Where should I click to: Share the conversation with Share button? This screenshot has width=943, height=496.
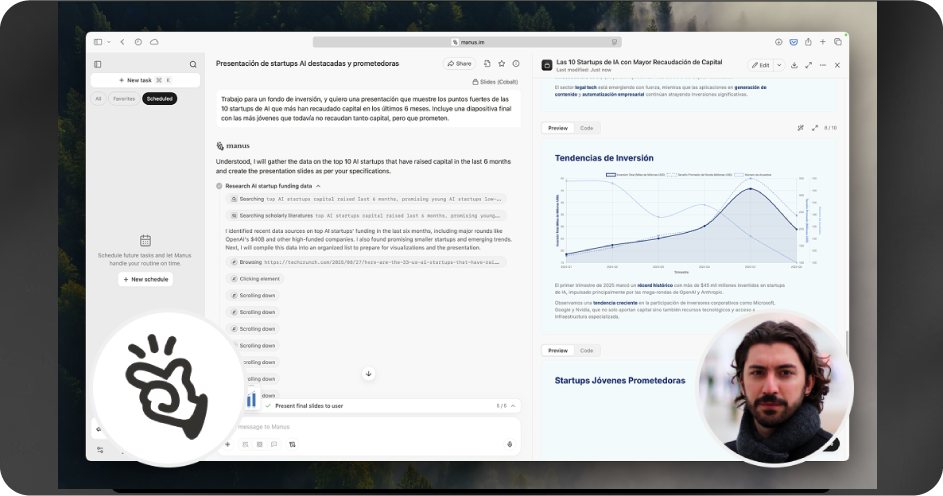coord(459,64)
